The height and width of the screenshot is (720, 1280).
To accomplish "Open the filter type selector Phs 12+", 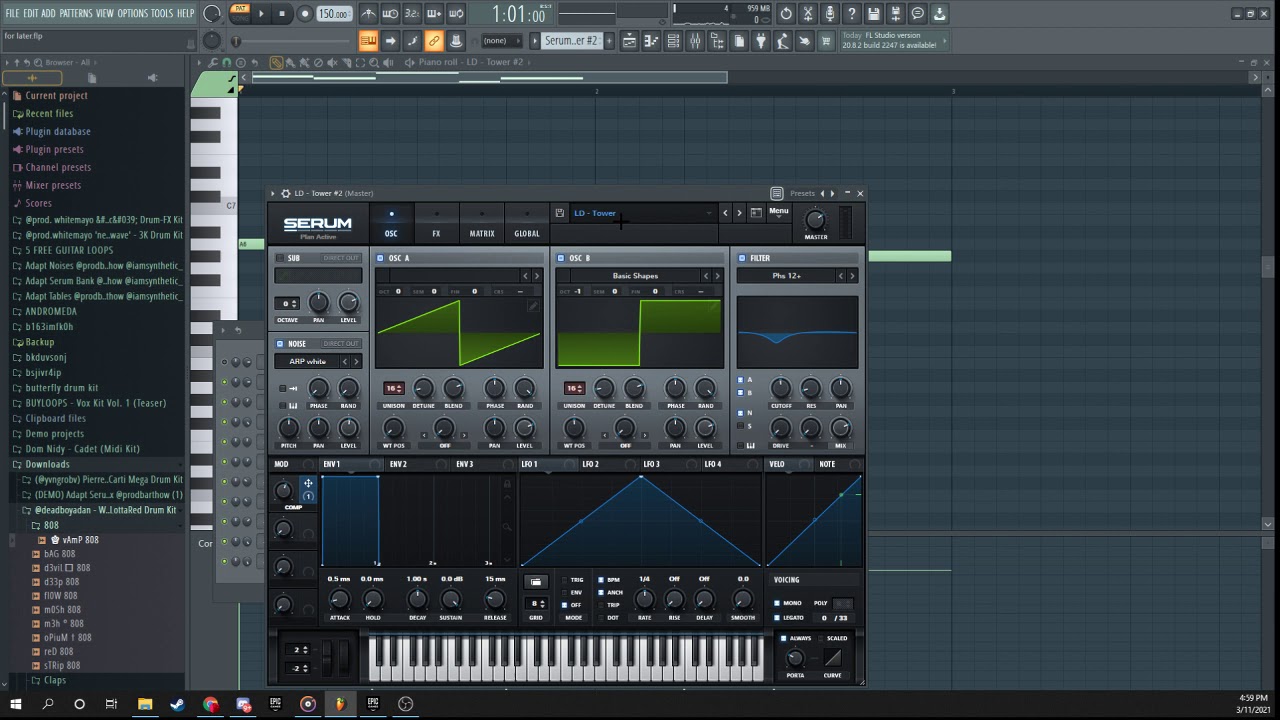I will pos(786,275).
